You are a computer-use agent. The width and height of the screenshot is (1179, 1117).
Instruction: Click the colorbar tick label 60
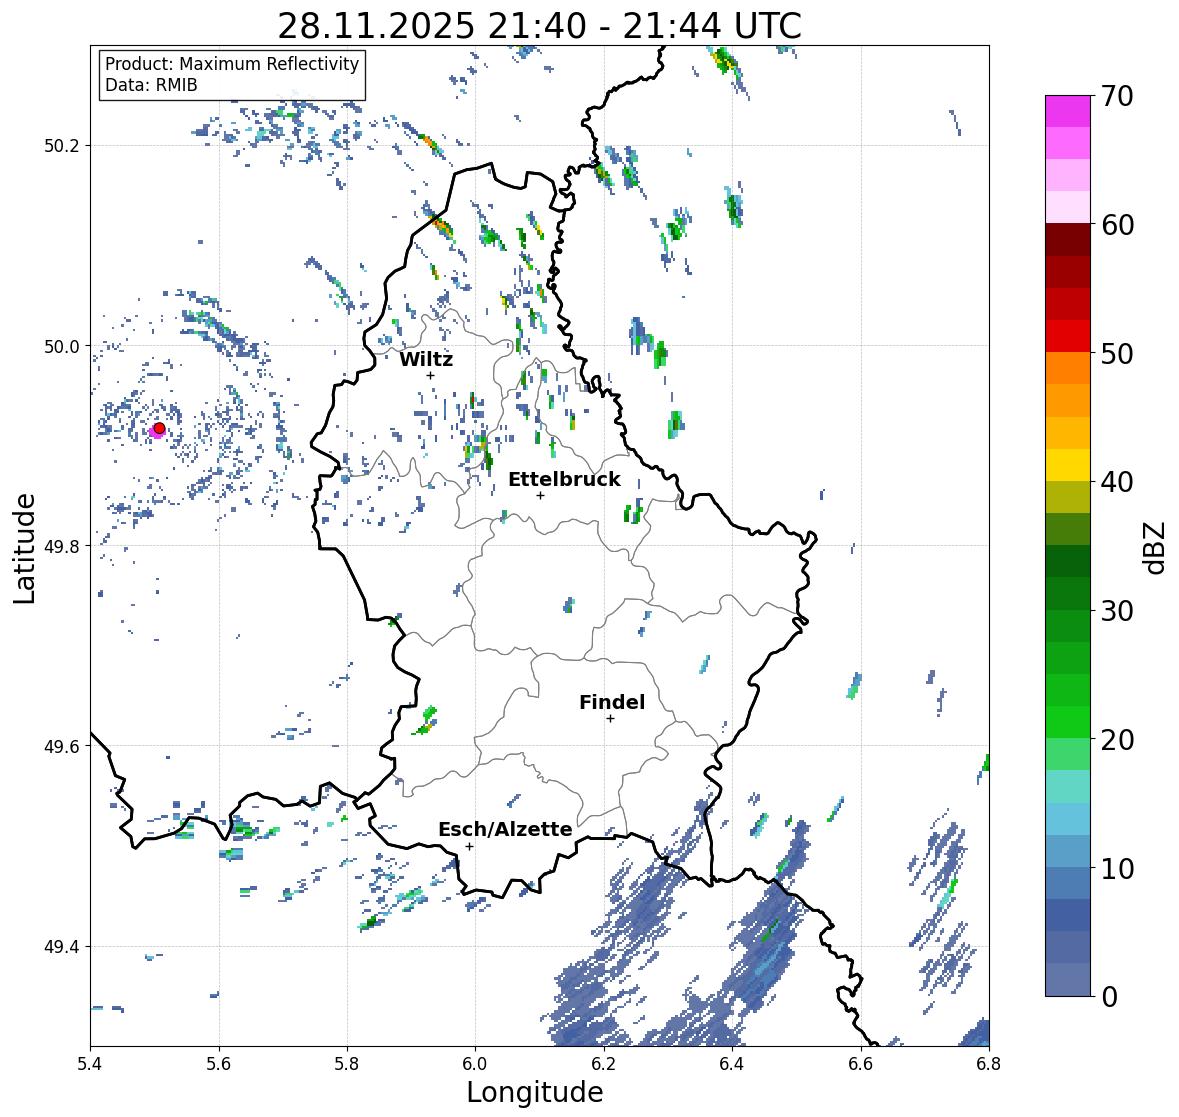tap(1117, 225)
